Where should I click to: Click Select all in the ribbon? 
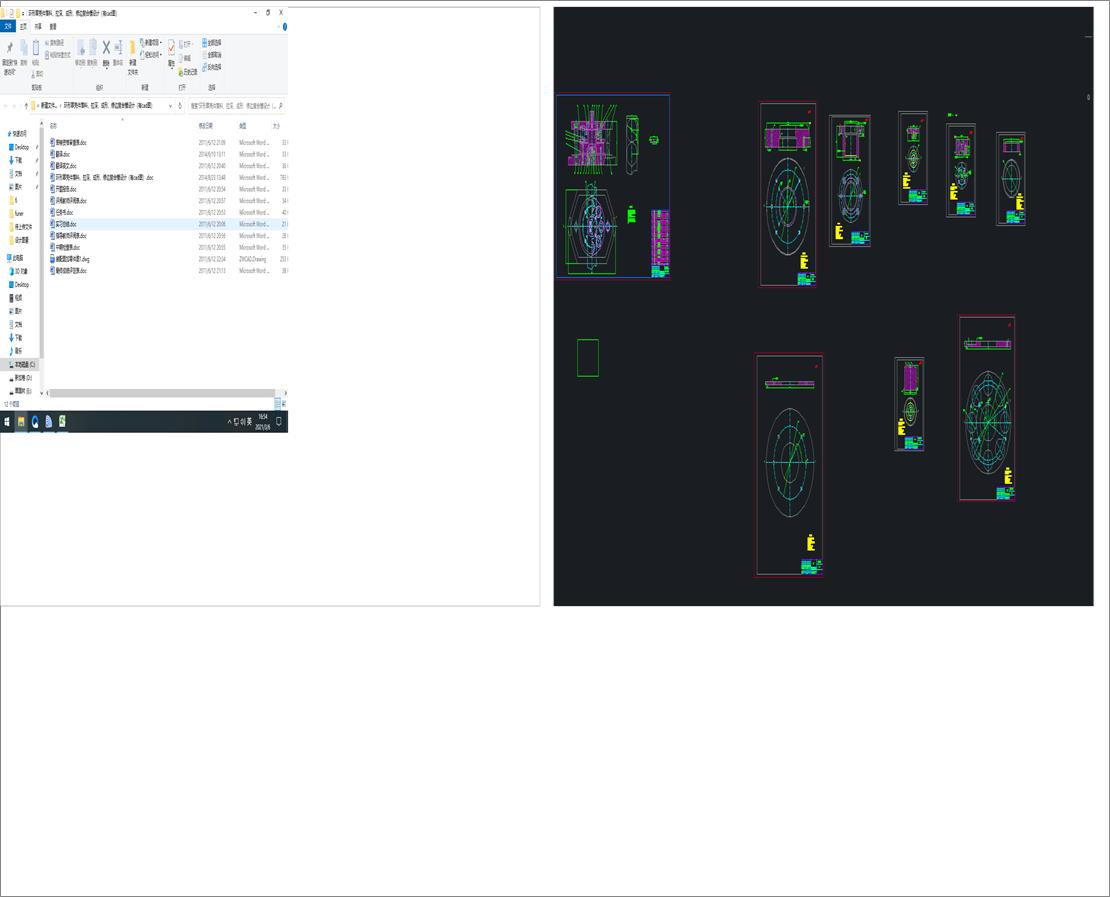tap(212, 42)
